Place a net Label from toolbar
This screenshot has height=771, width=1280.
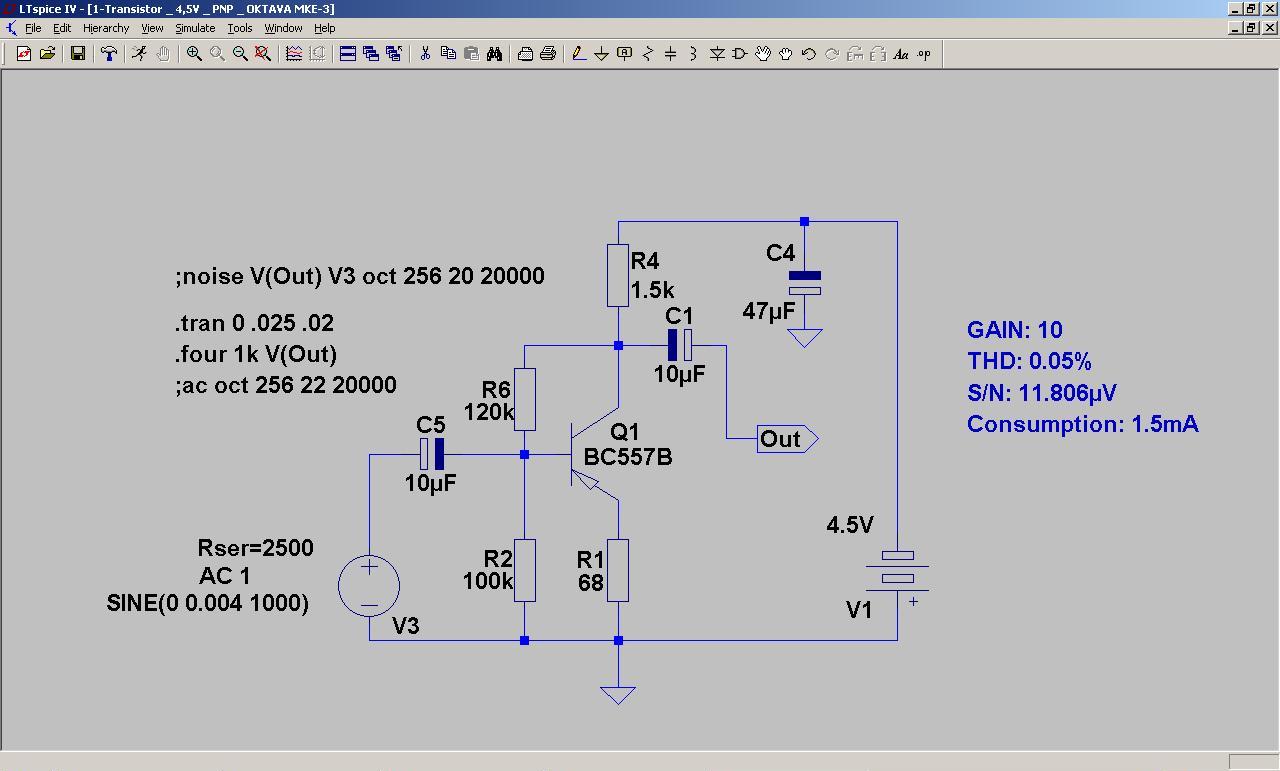tap(625, 54)
